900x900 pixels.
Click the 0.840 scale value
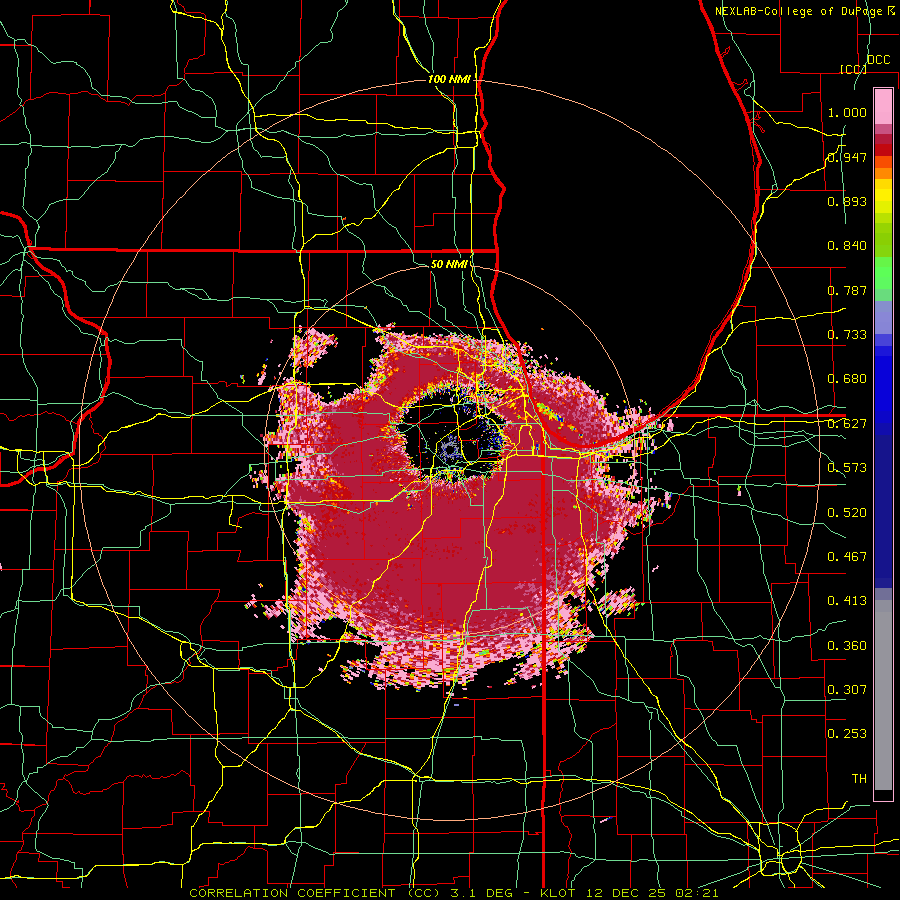847,246
